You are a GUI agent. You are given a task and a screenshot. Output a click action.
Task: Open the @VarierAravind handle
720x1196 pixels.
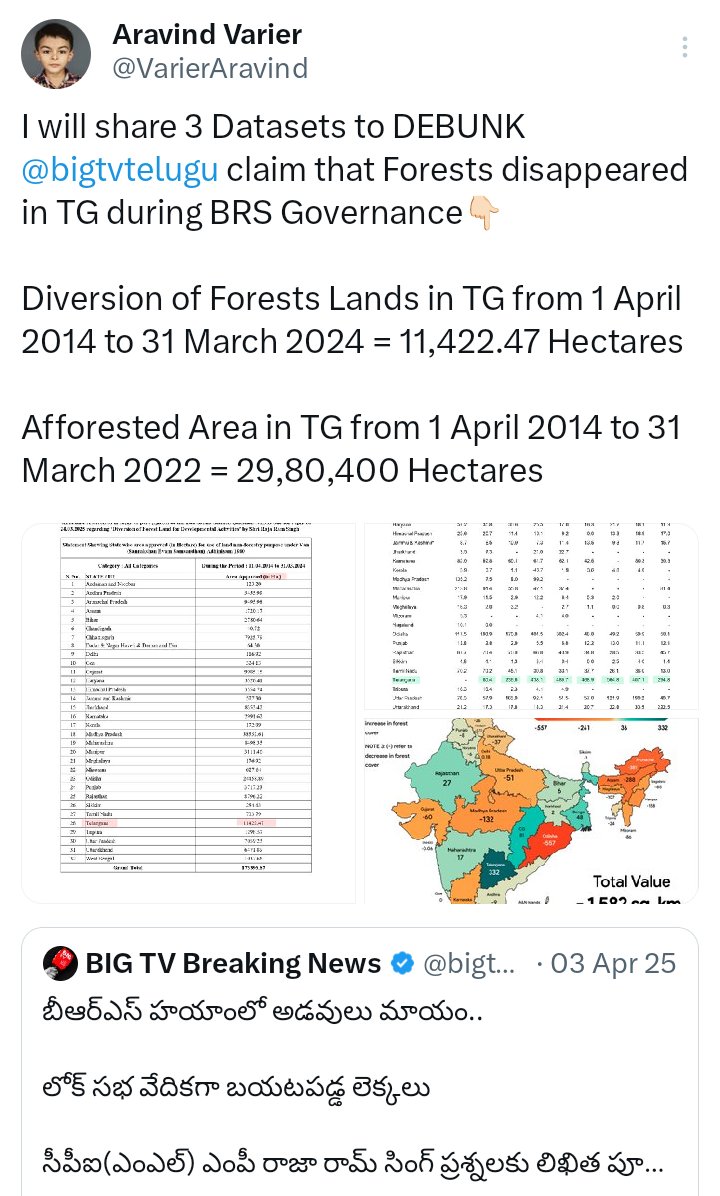[x=210, y=68]
